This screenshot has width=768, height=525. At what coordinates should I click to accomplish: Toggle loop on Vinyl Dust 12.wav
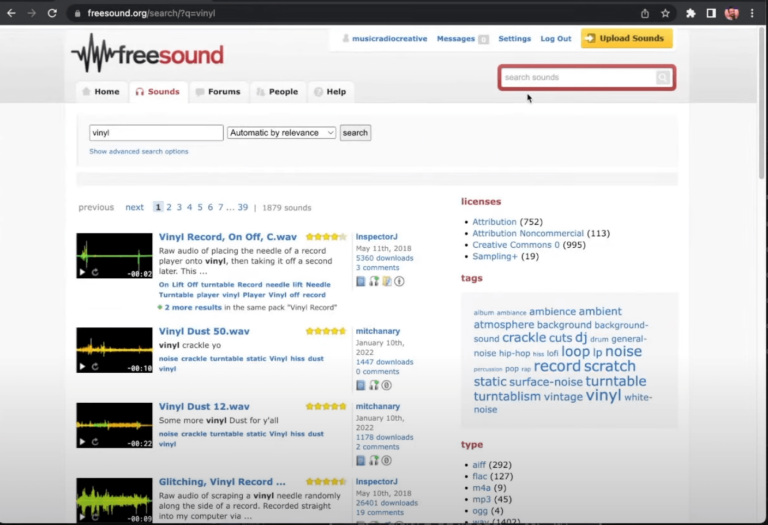coord(95,442)
